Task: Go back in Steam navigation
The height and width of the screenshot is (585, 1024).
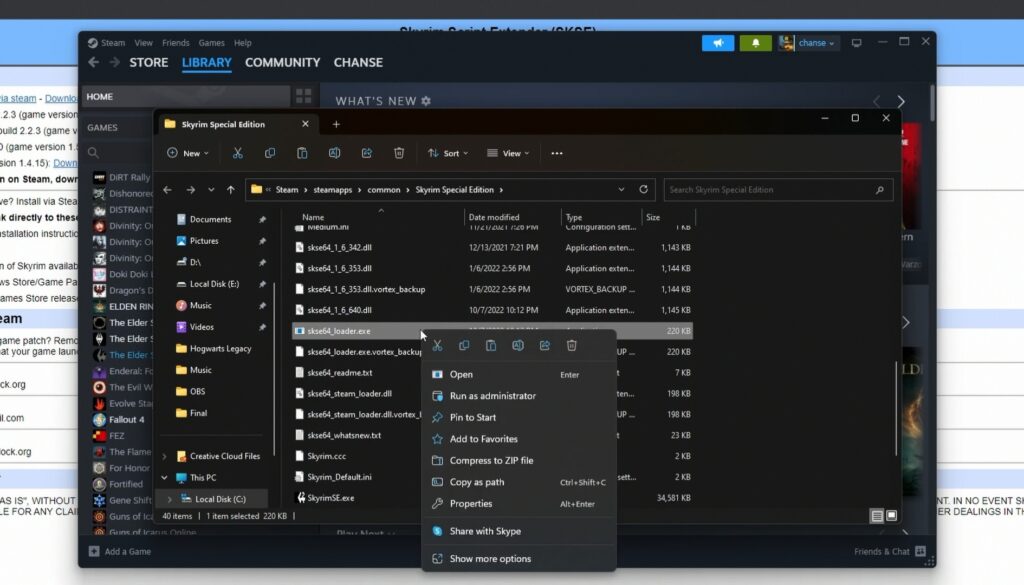Action: coord(93,62)
